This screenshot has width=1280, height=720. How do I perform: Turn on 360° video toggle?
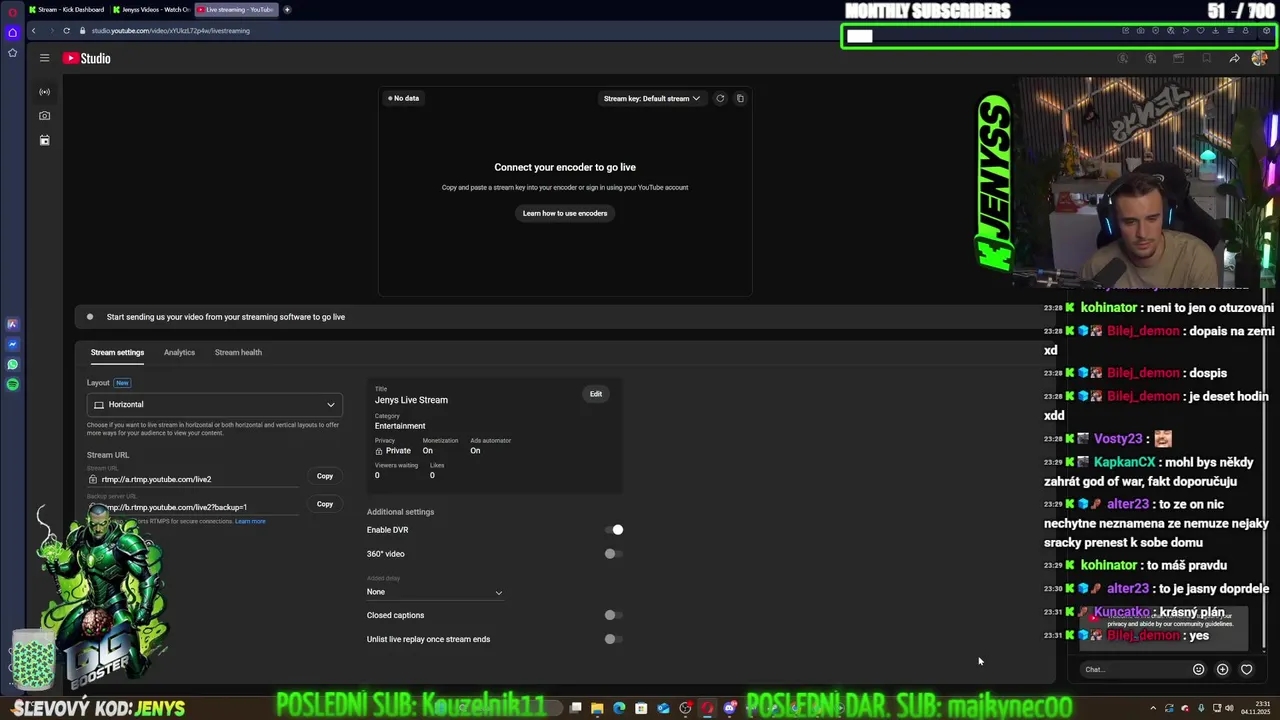[614, 554]
